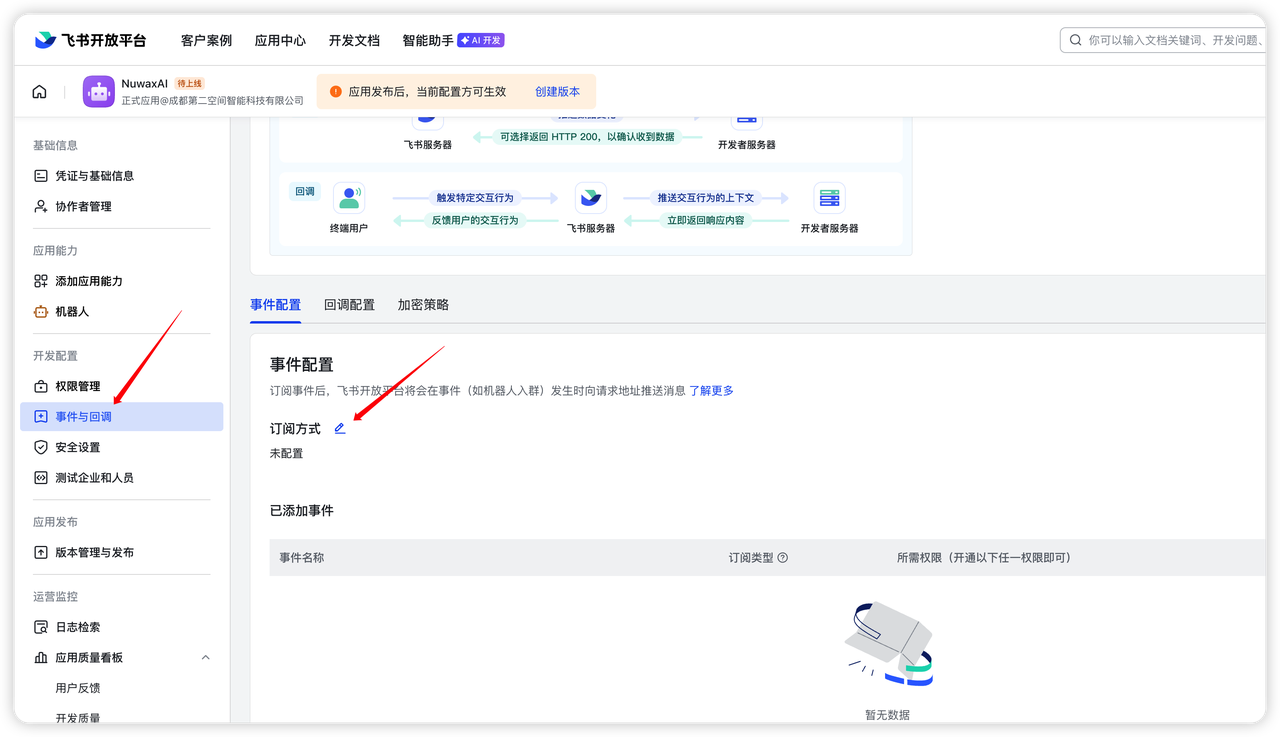The height and width of the screenshot is (737, 1280).
Task: Click the 已添加事件 heading
Action: 302,511
